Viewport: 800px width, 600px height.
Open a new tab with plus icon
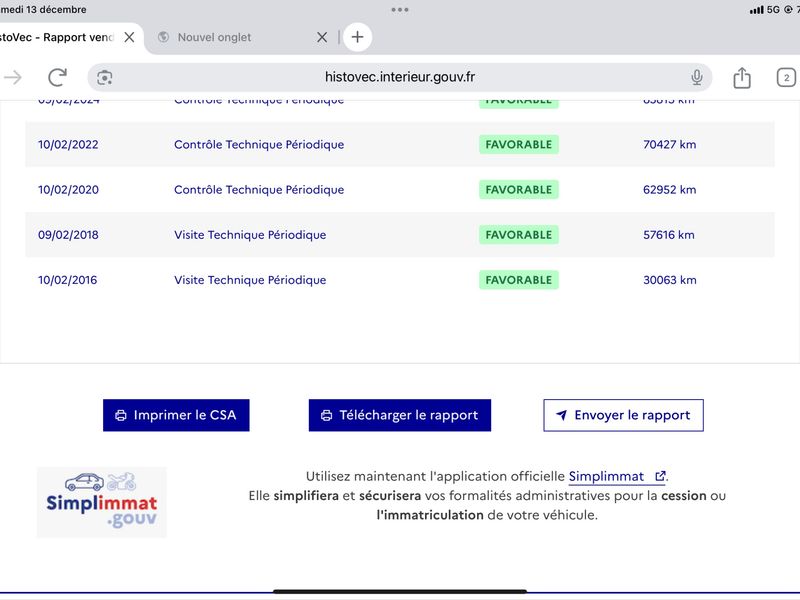tap(357, 37)
